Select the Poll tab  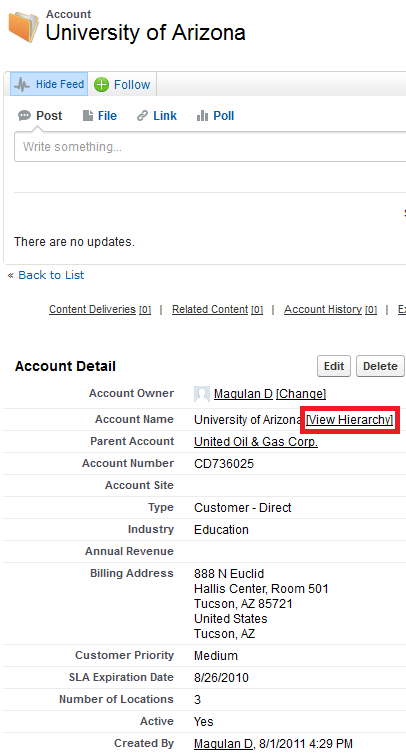click(215, 116)
